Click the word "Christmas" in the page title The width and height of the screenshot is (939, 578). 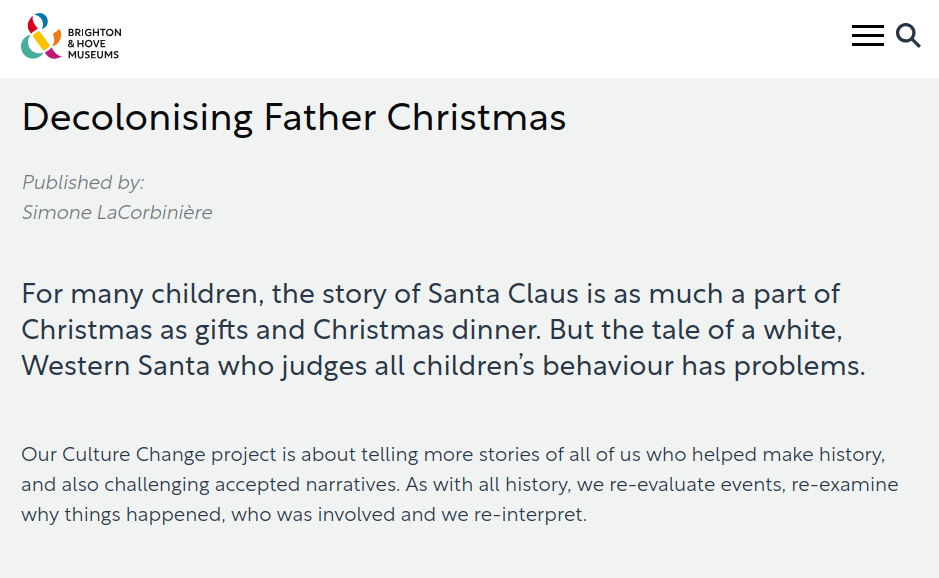coord(476,118)
